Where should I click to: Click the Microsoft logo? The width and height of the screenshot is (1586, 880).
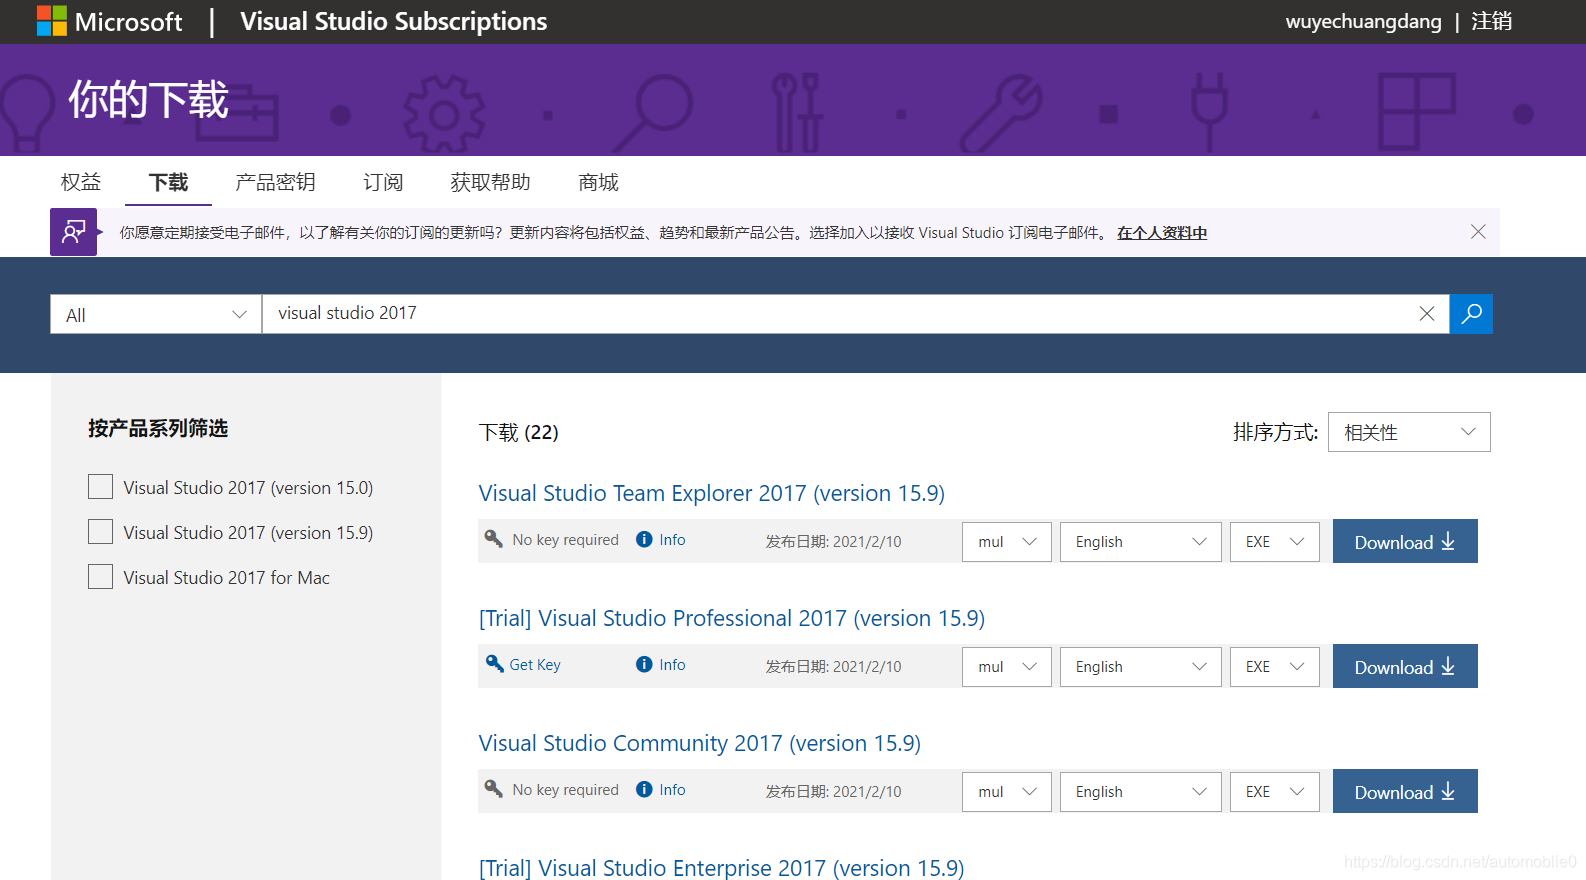[109, 21]
